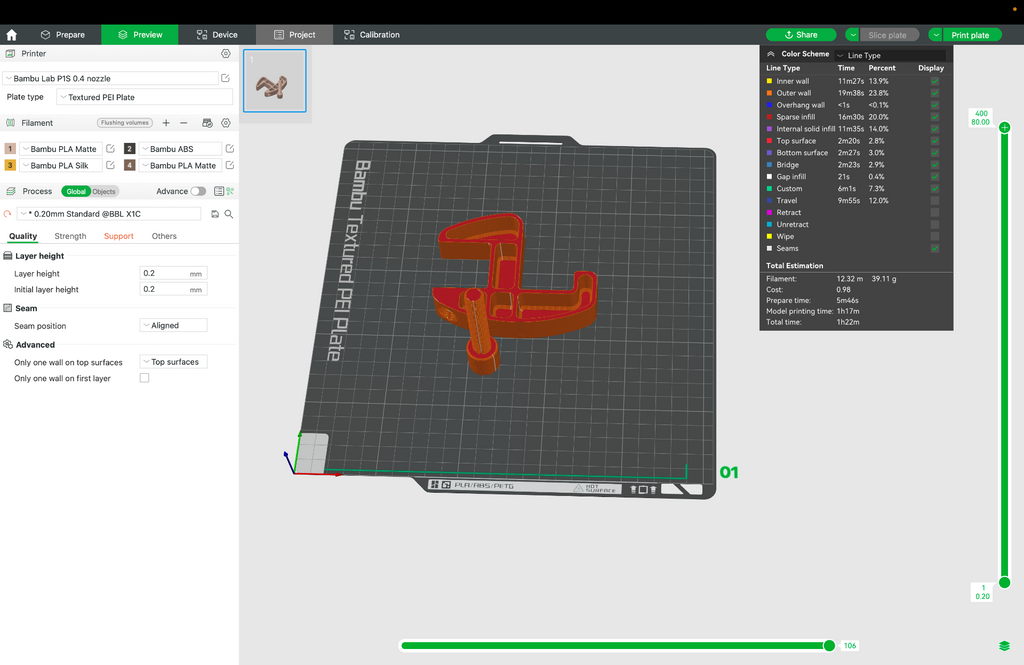Check Only one wall on first layer
Viewport: 1024px width, 665px height.
[144, 378]
